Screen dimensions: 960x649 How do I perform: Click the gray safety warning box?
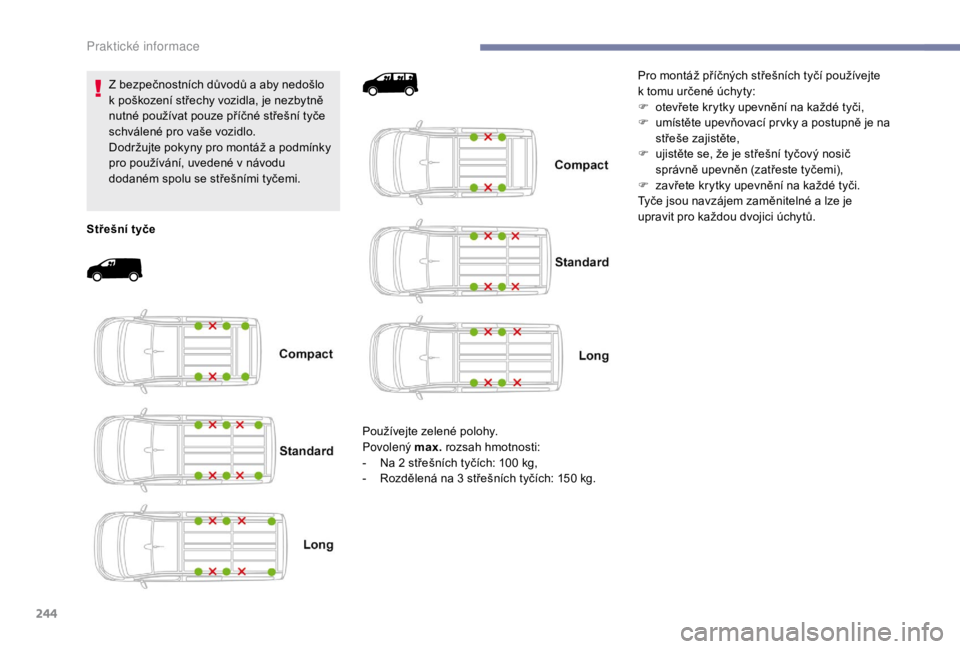213,141
